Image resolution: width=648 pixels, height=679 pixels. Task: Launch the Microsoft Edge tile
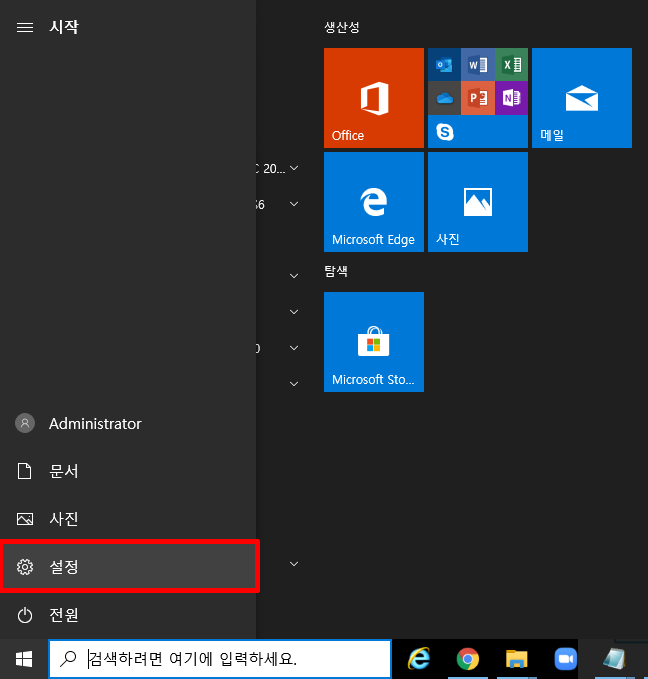(x=374, y=202)
